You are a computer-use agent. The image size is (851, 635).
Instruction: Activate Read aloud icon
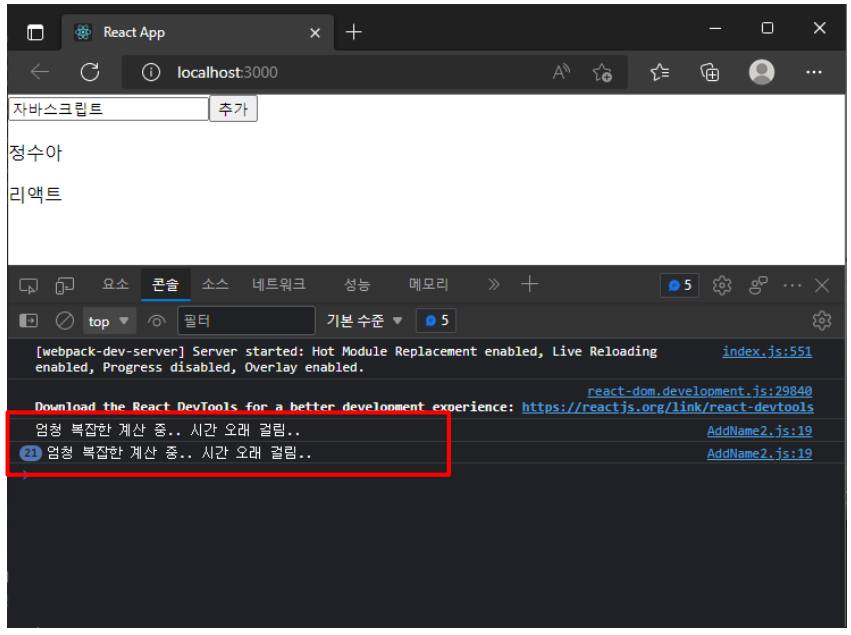click(561, 72)
